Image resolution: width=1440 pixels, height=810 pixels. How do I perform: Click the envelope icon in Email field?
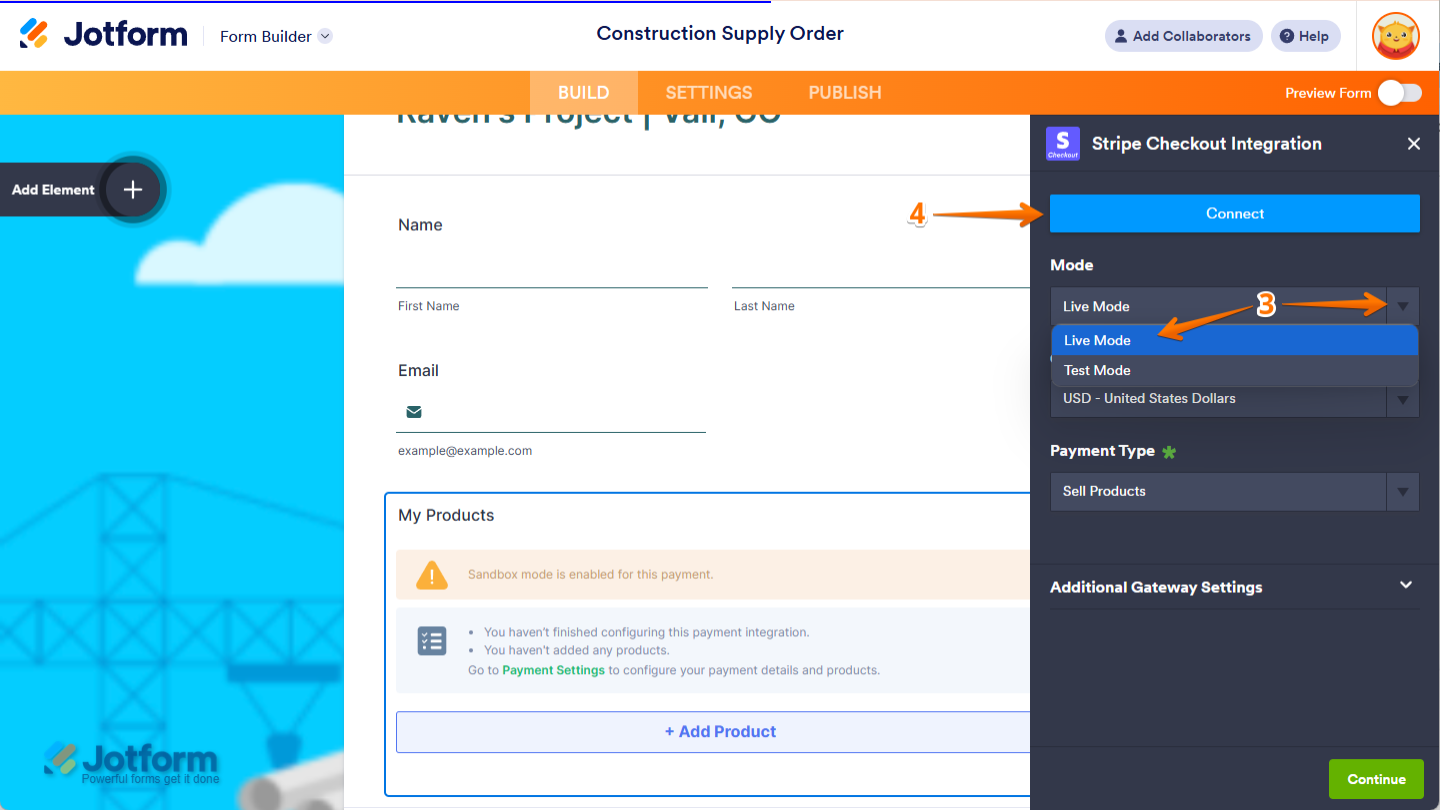coord(414,412)
